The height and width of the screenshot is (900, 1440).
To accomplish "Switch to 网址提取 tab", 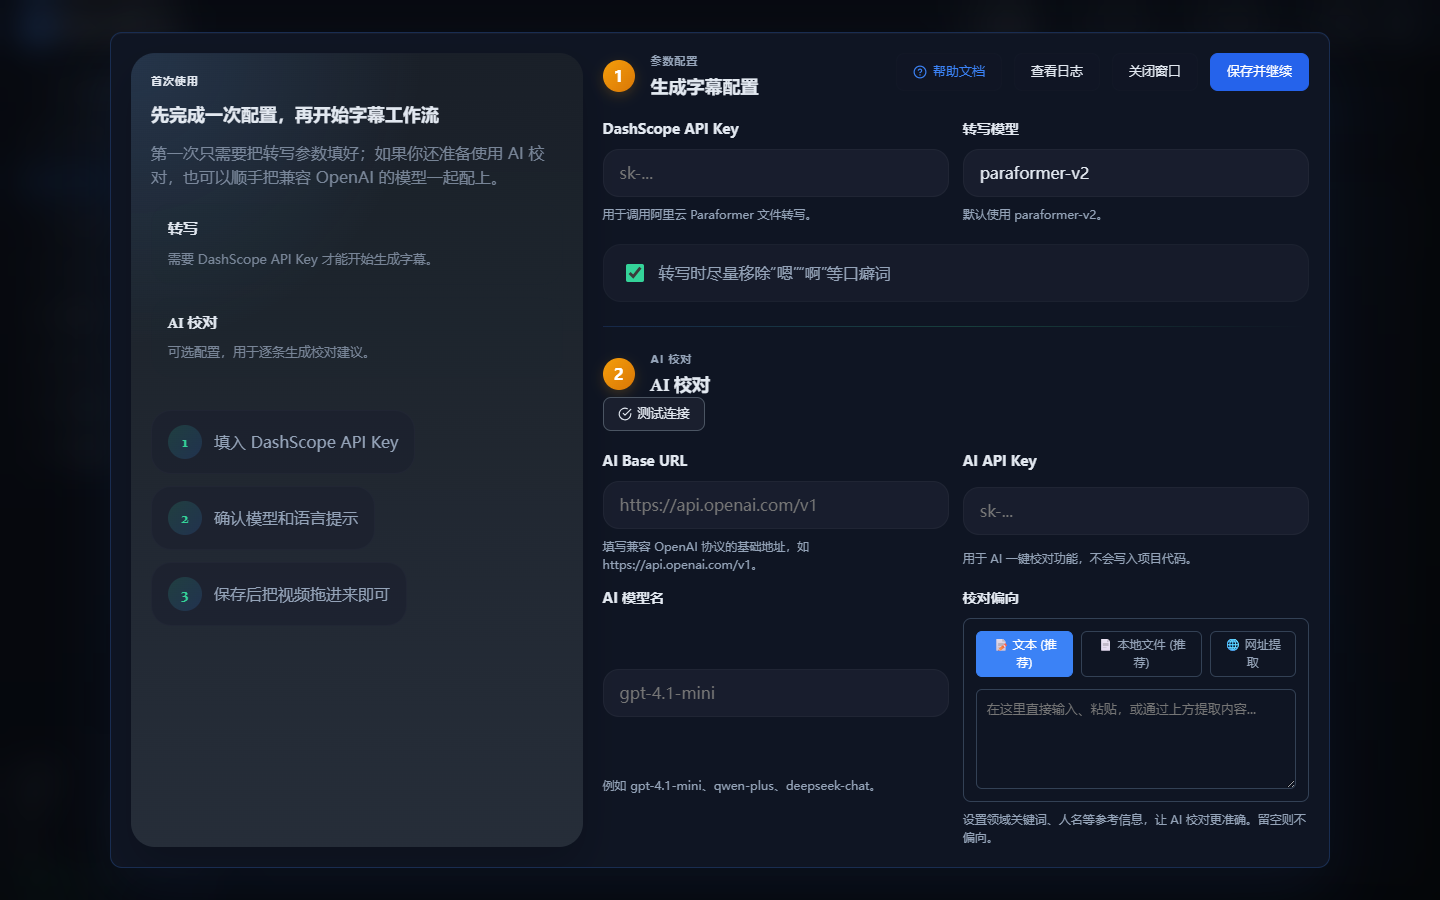I will click(x=1253, y=654).
